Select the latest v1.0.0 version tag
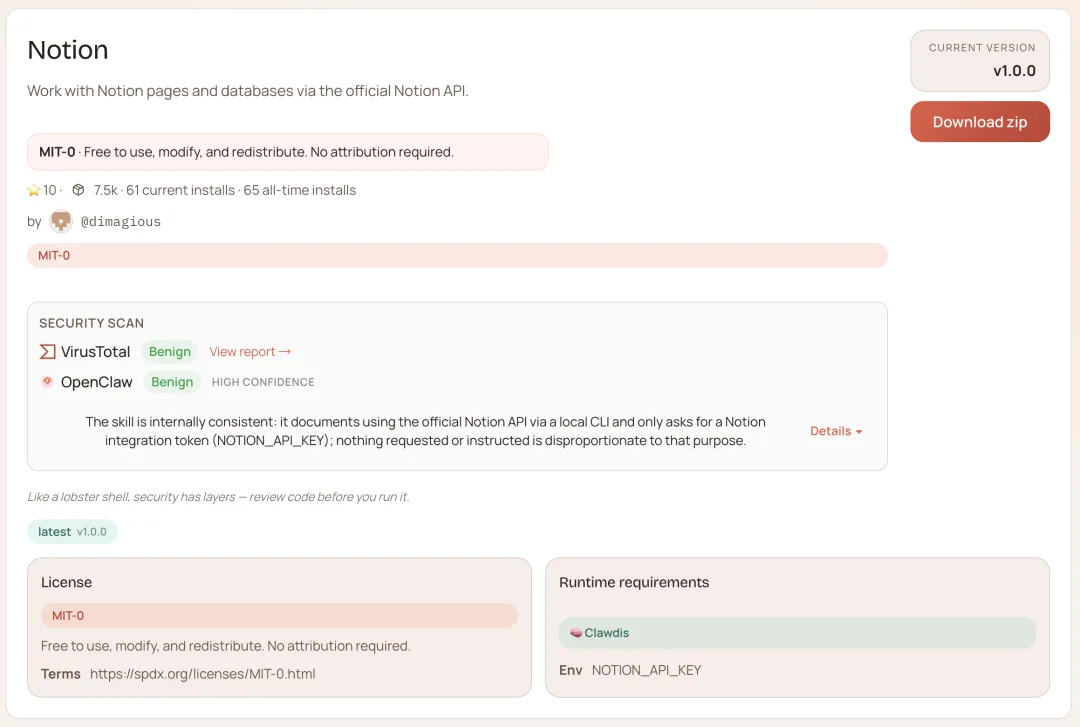1080x727 pixels. point(72,532)
